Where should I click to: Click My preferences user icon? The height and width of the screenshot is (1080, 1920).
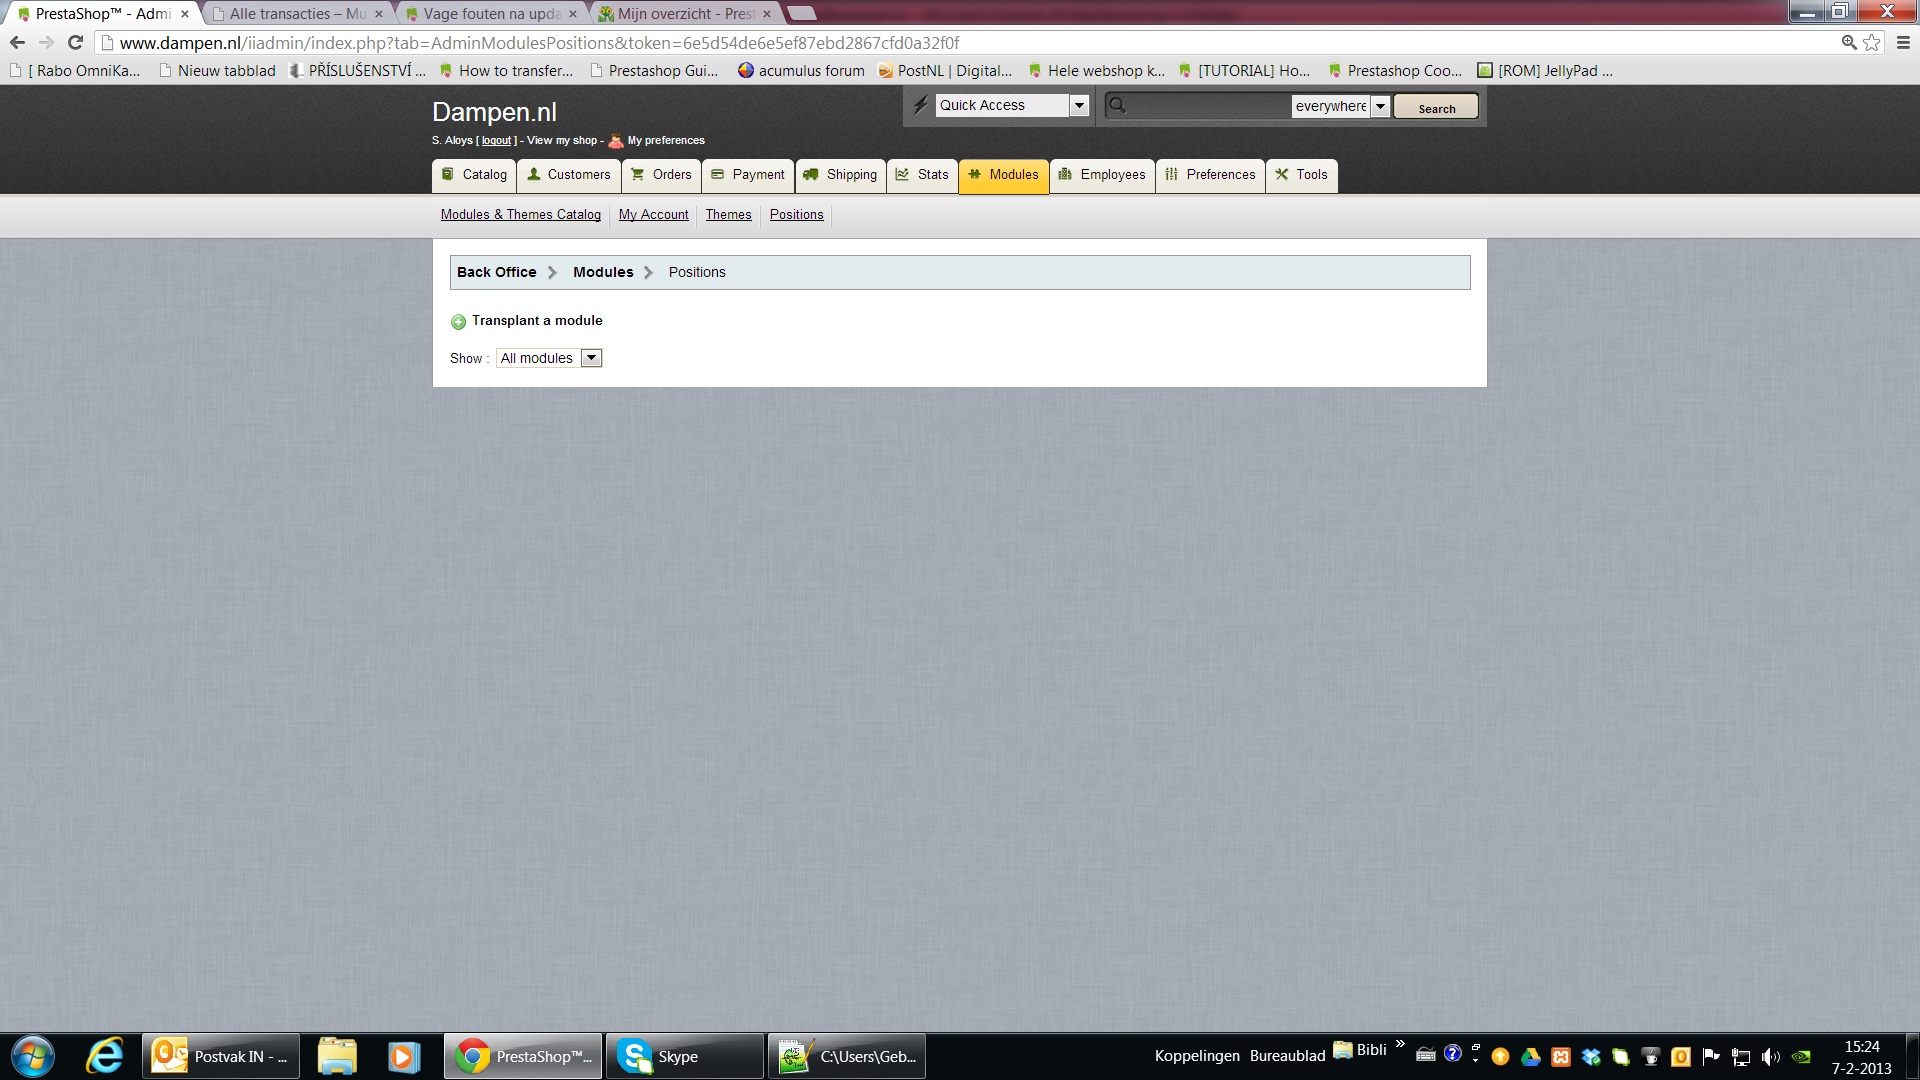tap(616, 141)
